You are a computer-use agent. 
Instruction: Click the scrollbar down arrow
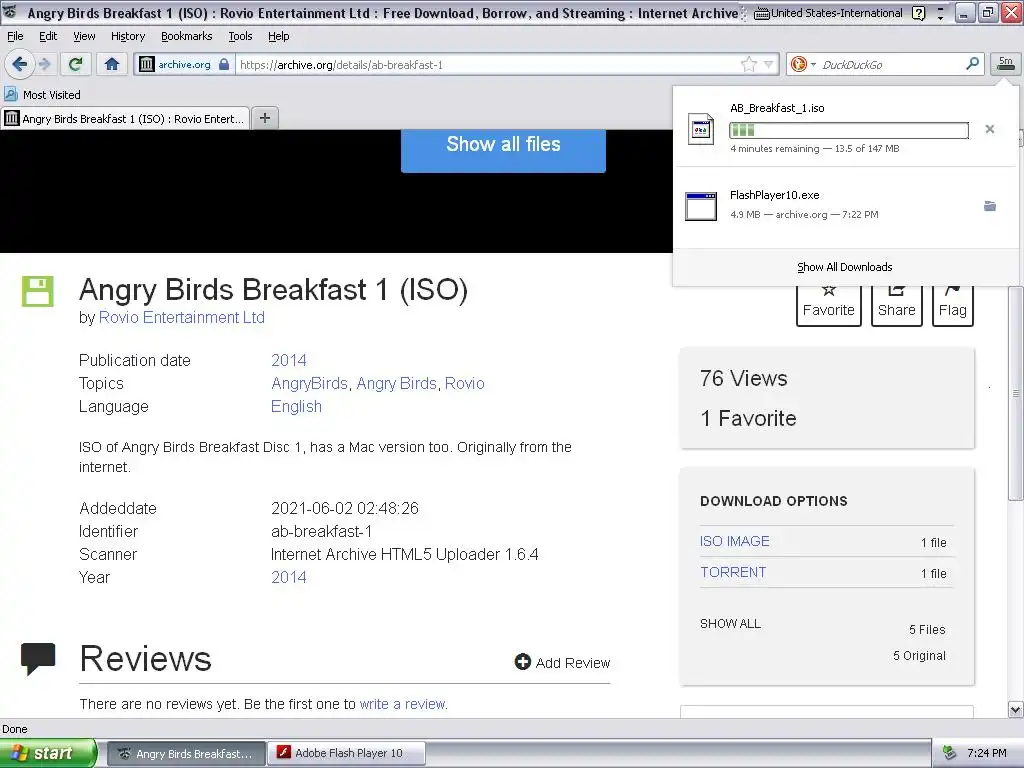[x=1016, y=710]
